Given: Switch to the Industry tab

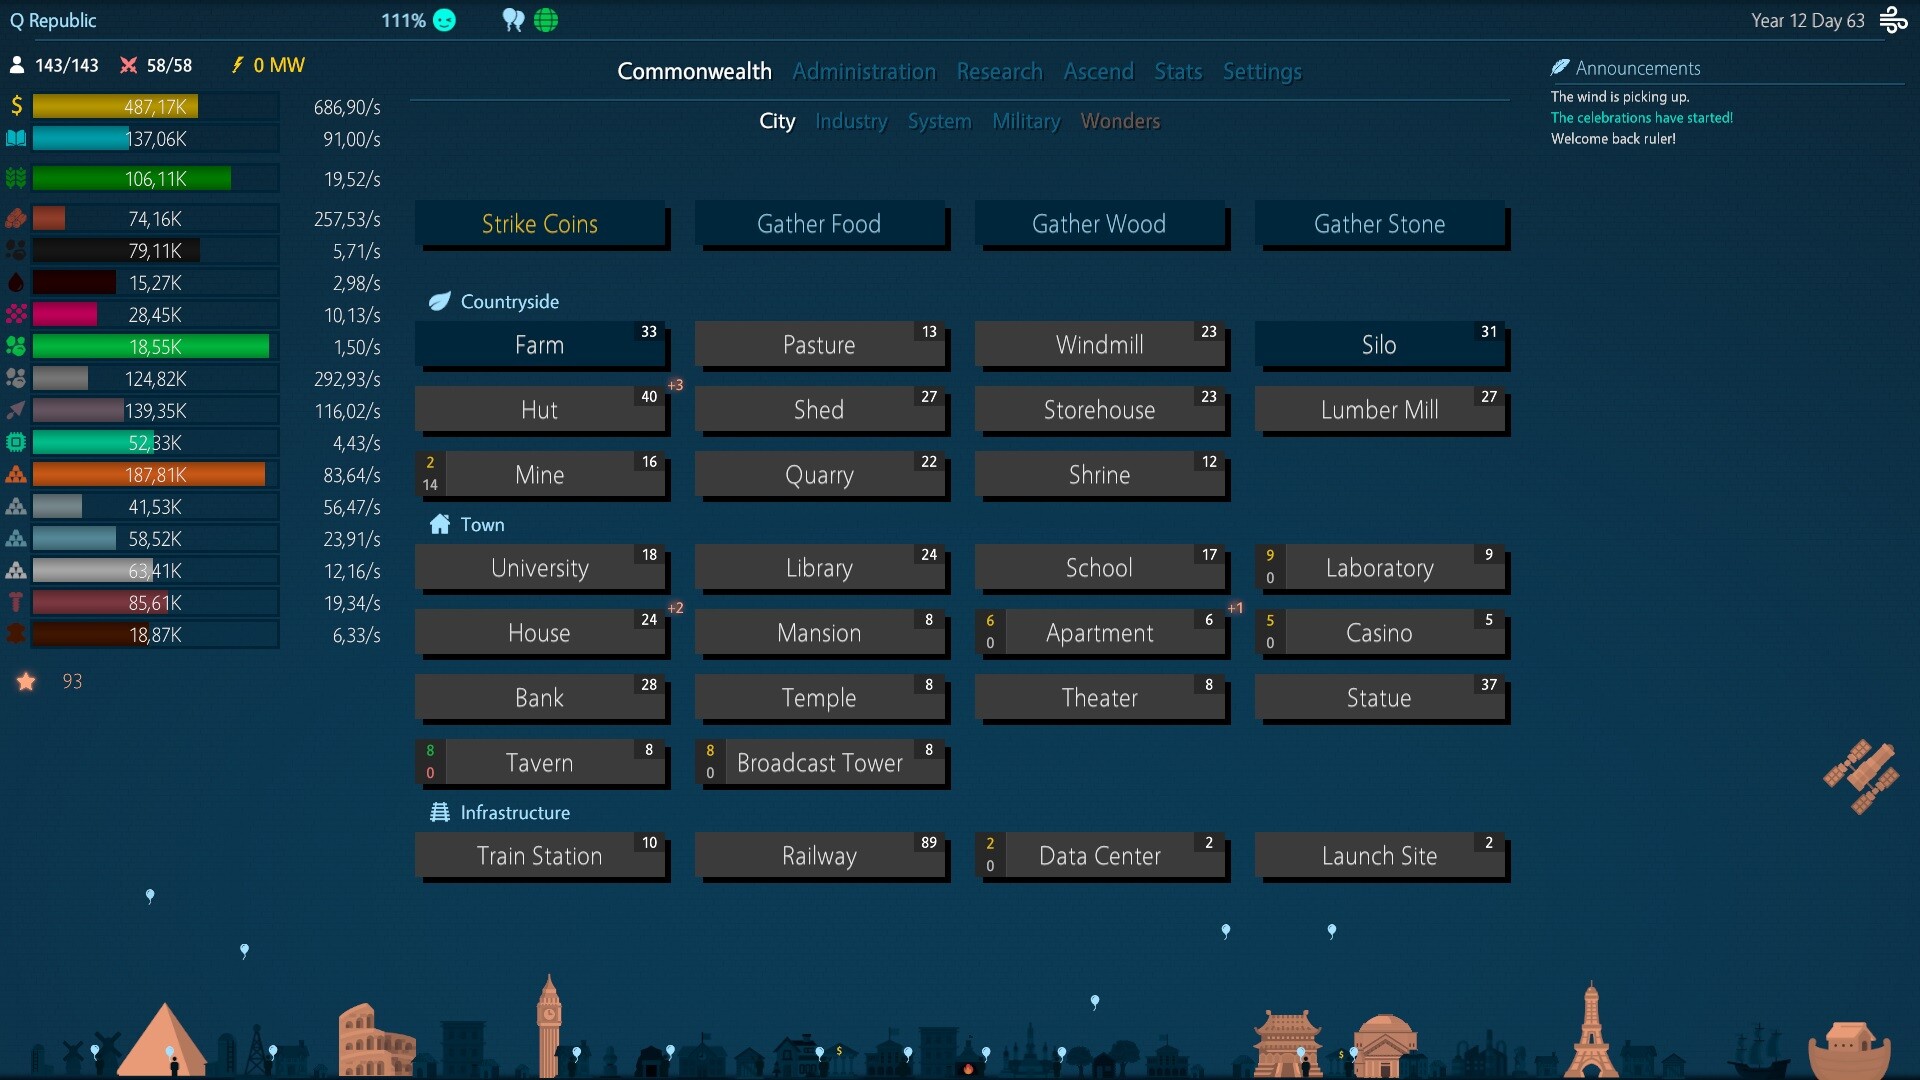Looking at the screenshot, I should tap(850, 121).
